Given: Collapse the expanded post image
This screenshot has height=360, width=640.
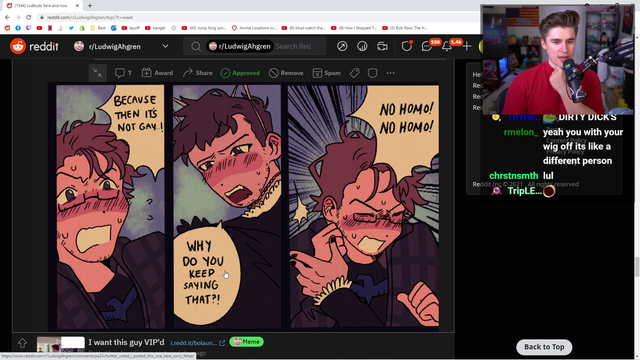Looking at the screenshot, I should click(98, 73).
